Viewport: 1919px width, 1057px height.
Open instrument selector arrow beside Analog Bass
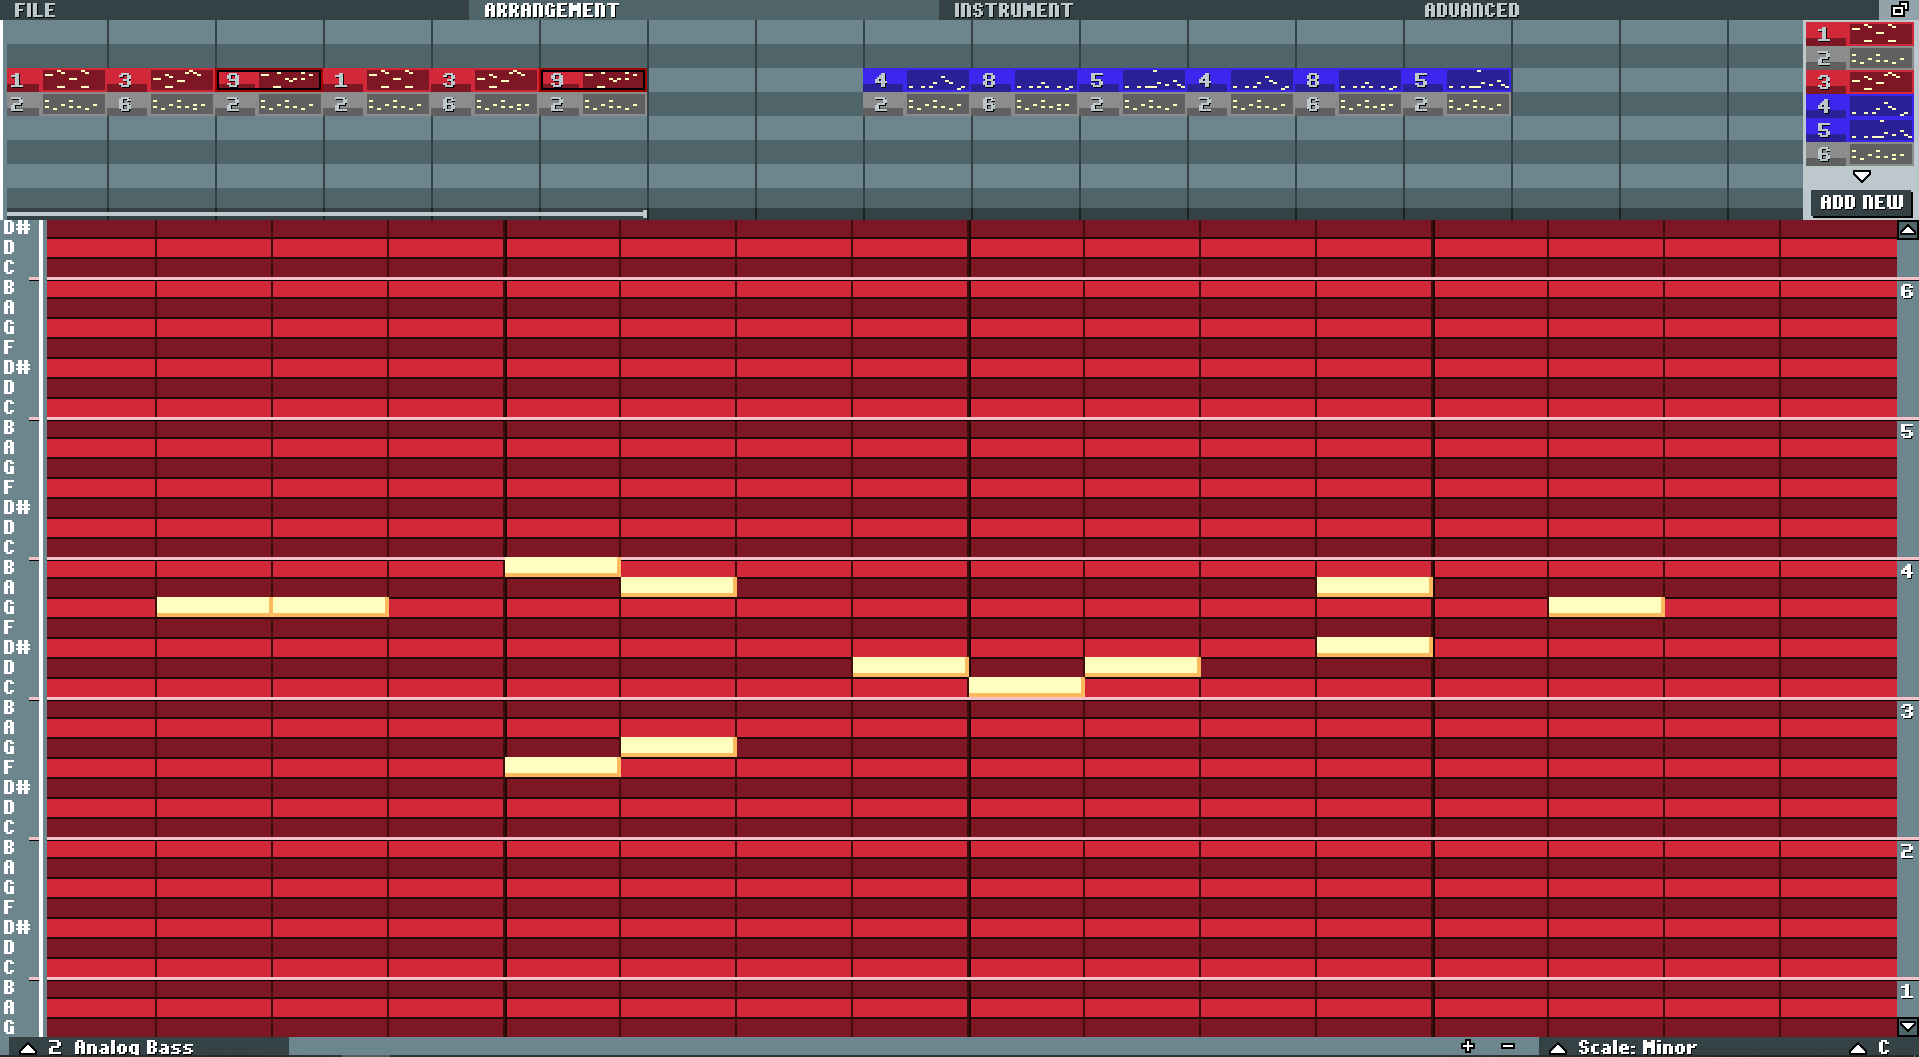(x=28, y=1048)
